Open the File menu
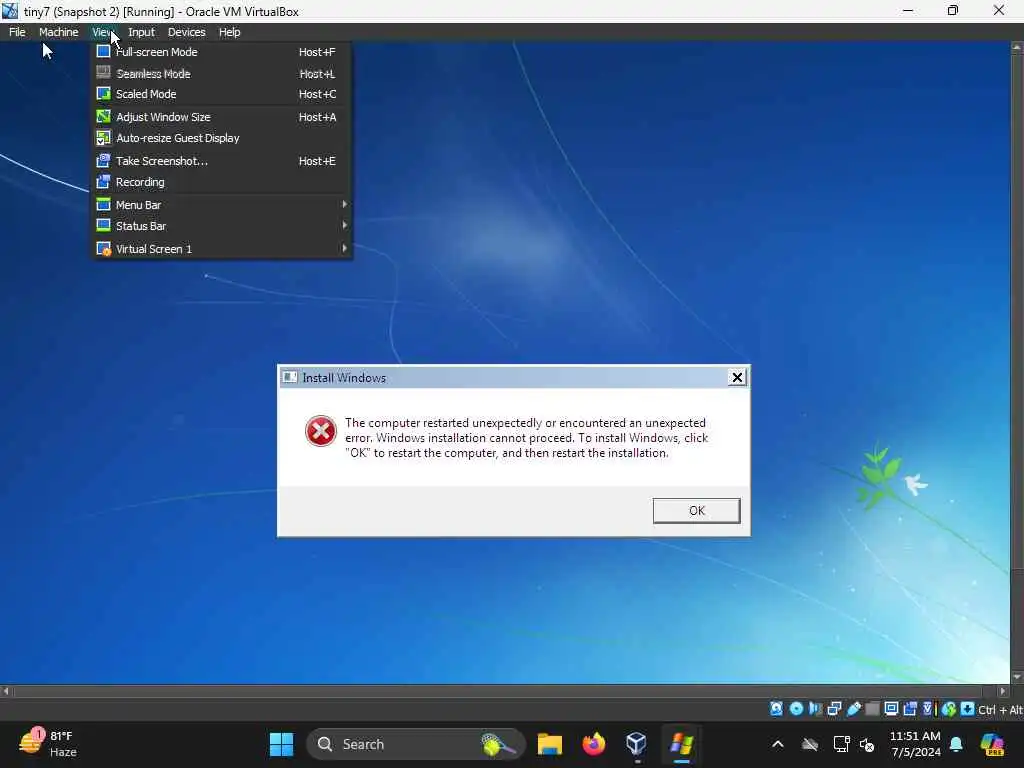The image size is (1024, 768). click(17, 32)
